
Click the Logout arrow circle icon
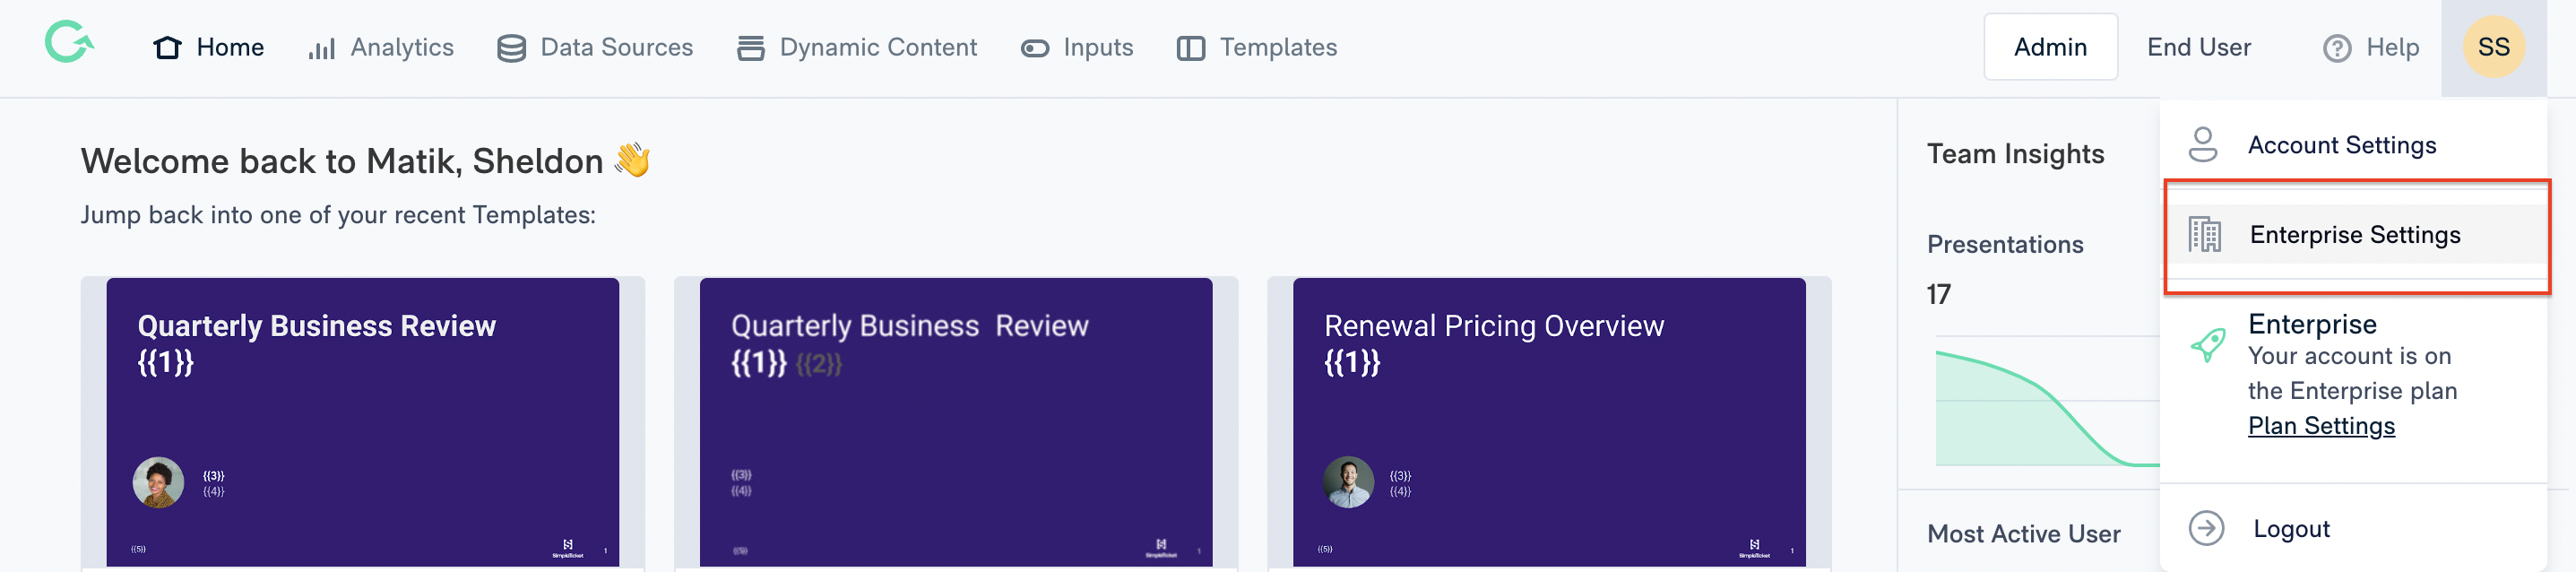coord(2206,528)
